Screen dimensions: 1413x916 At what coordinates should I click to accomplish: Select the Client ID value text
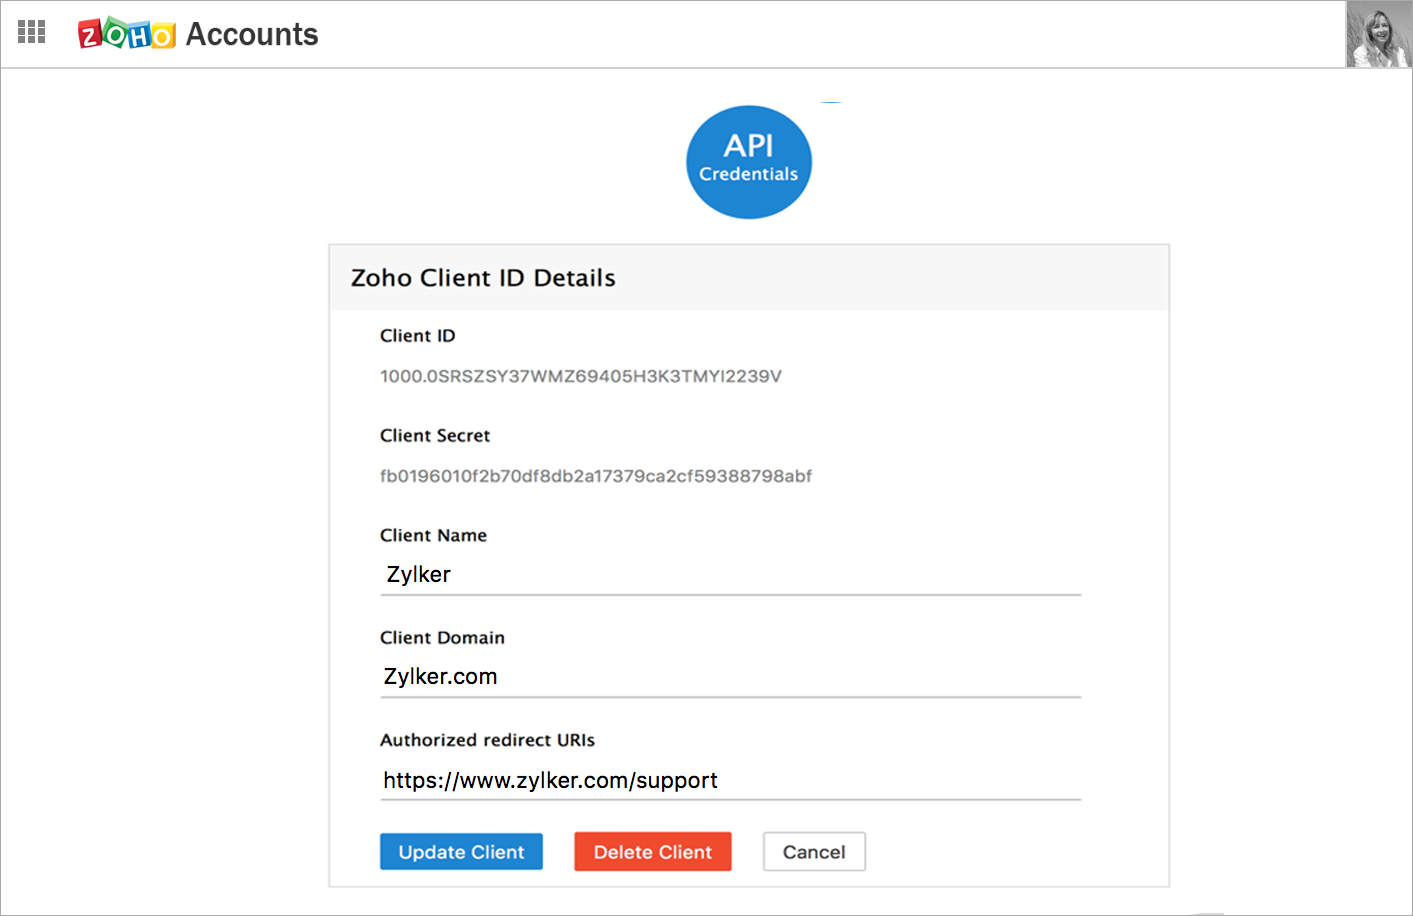click(x=580, y=375)
